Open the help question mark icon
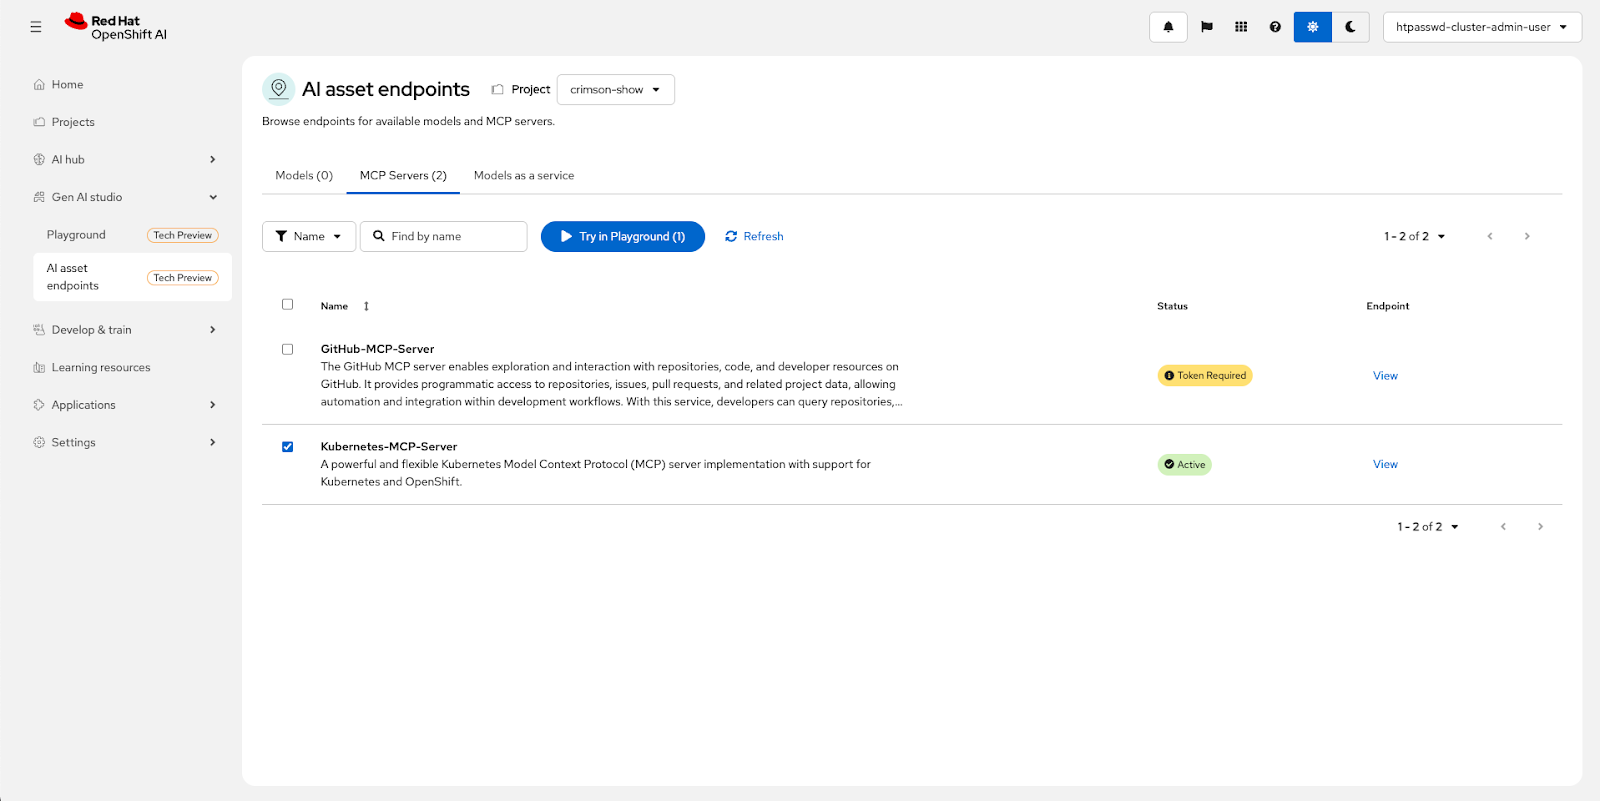This screenshot has height=801, width=1600. pyautogui.click(x=1275, y=27)
